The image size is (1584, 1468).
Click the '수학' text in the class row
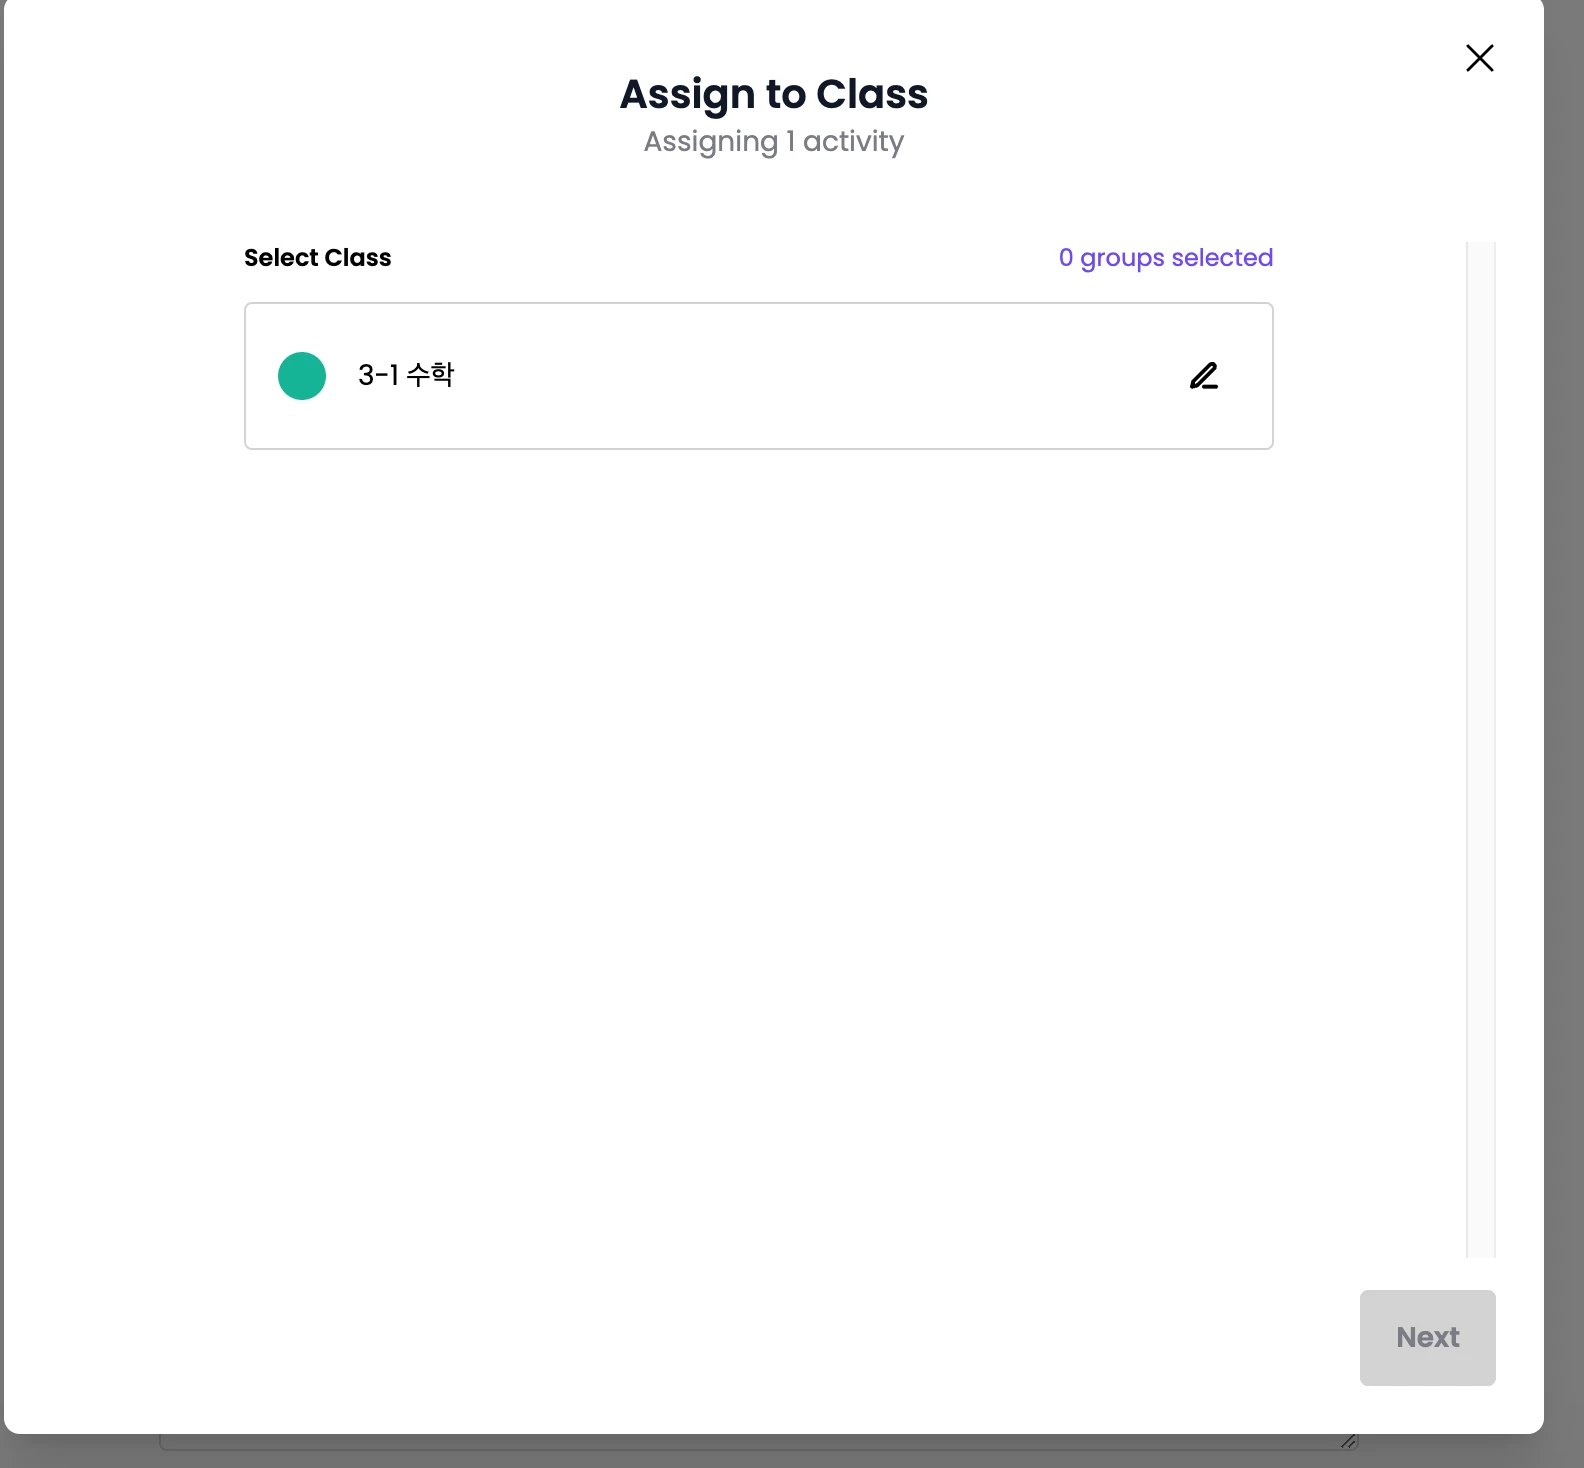click(x=430, y=375)
